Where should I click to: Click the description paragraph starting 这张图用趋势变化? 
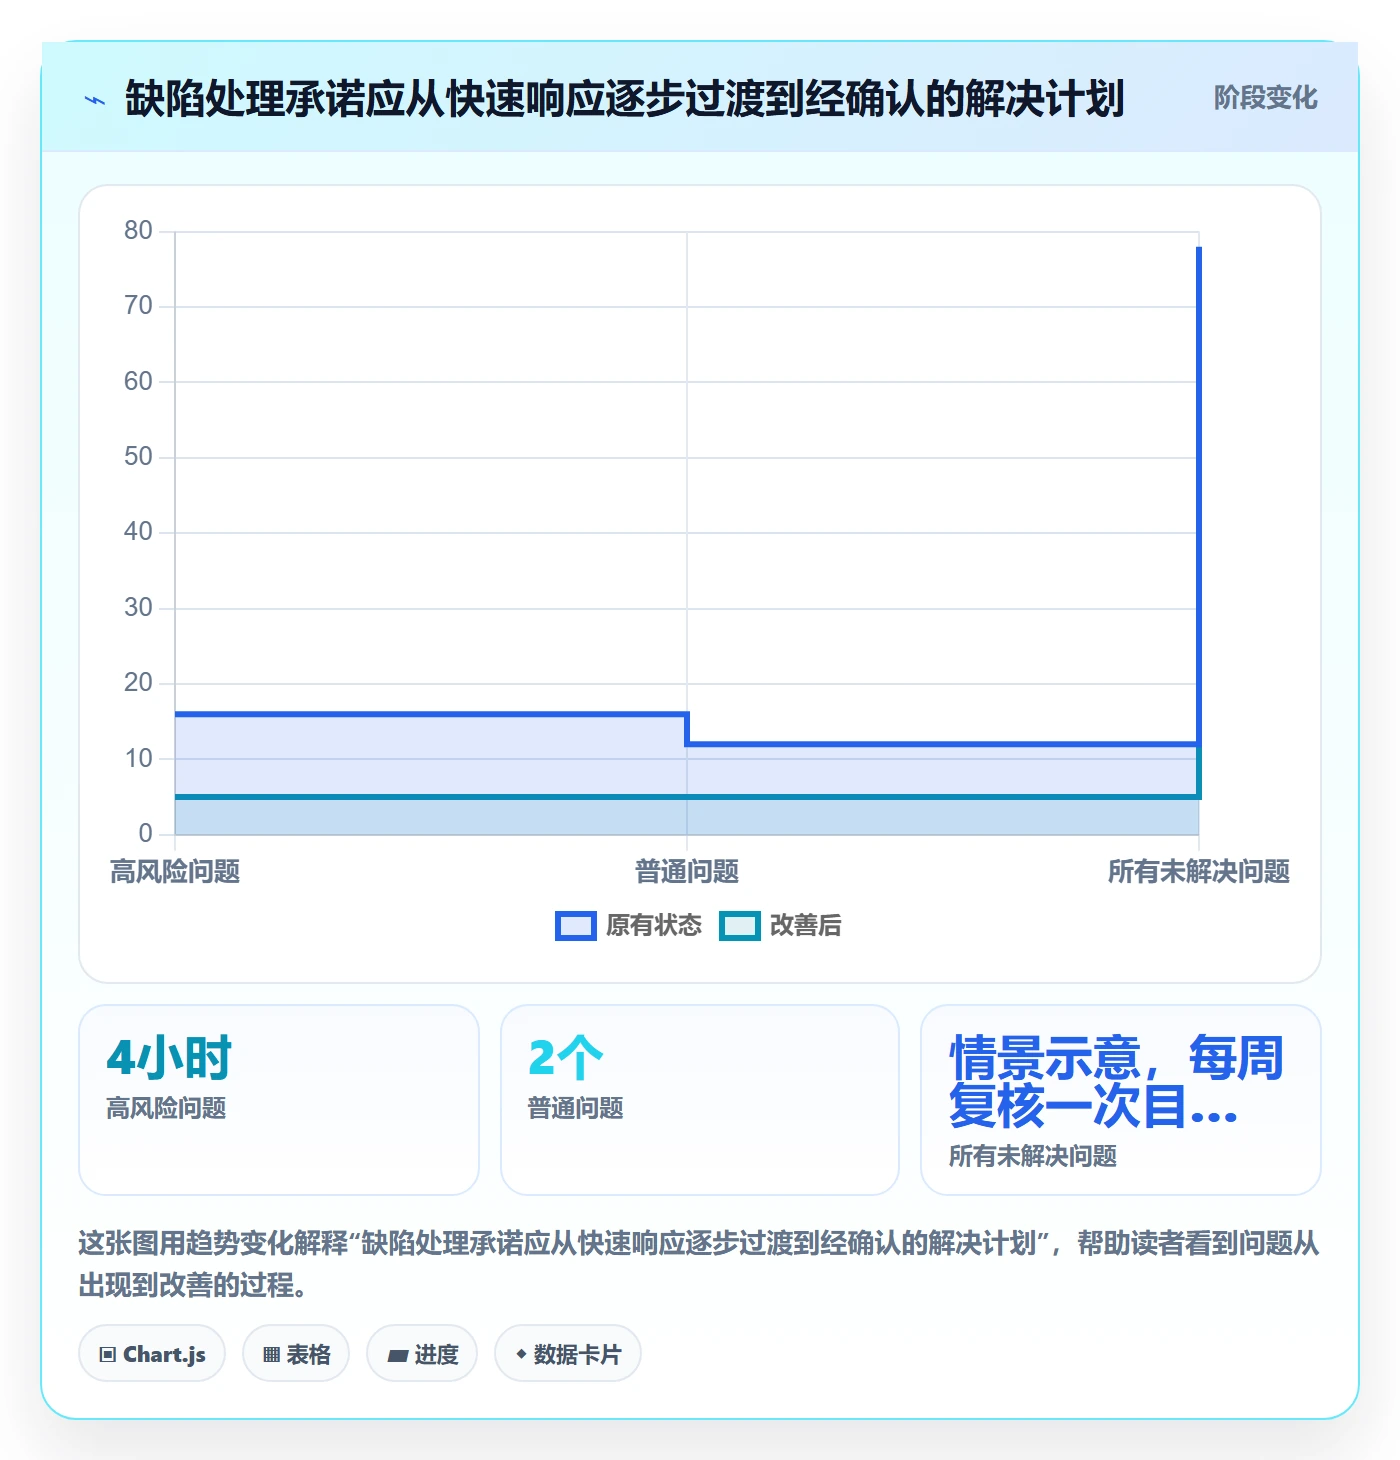[699, 1264]
